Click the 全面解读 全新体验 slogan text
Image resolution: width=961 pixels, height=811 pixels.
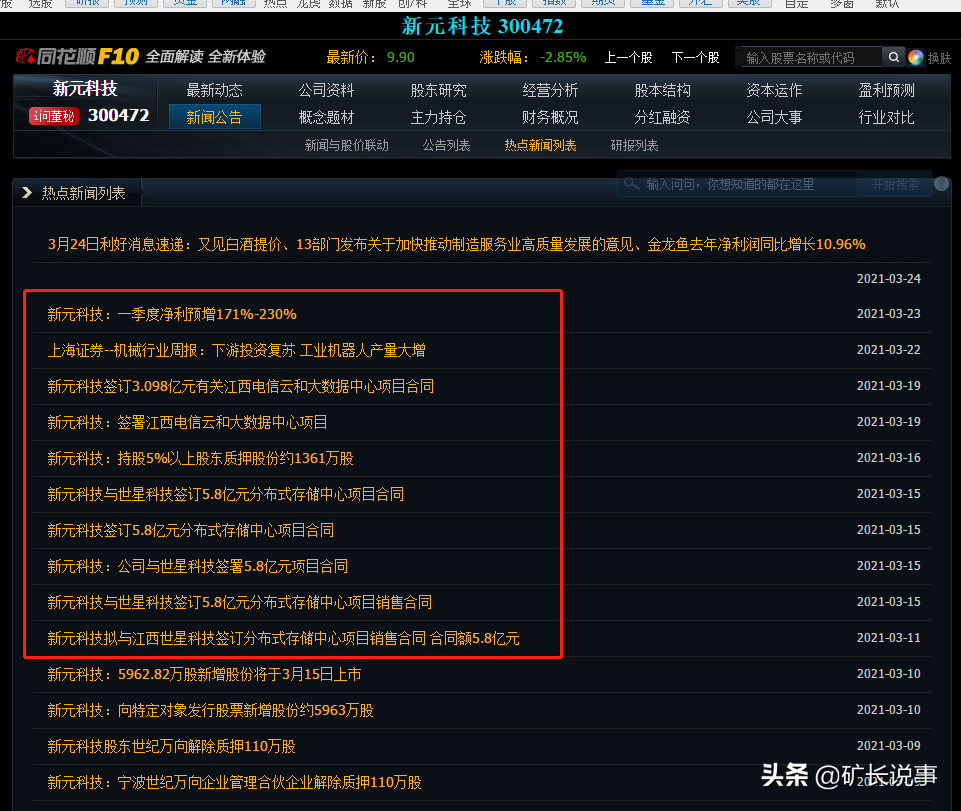pos(205,57)
